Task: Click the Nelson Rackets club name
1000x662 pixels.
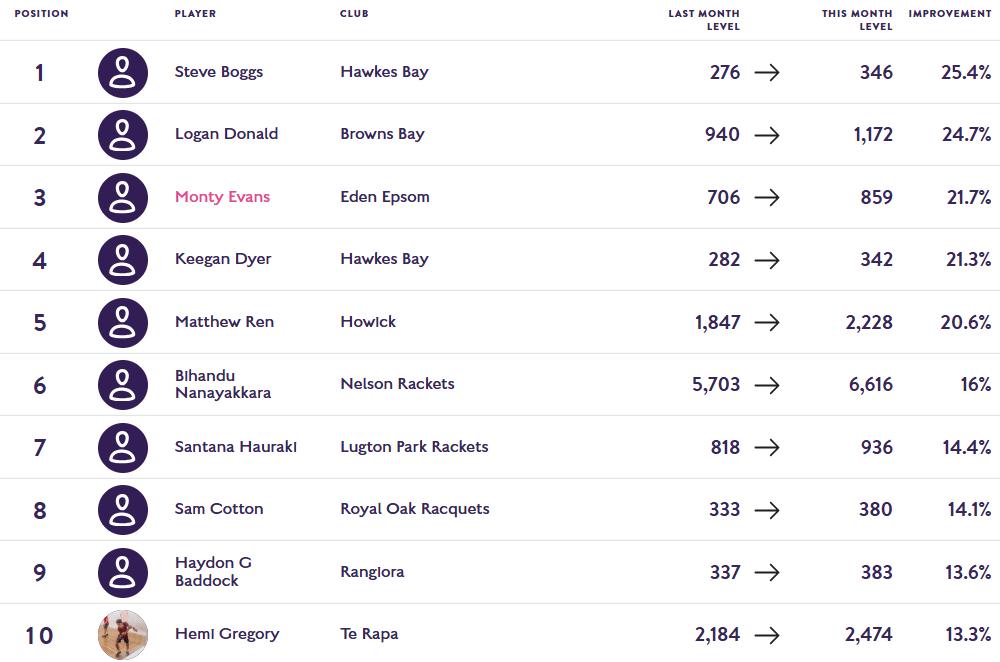Action: 397,384
